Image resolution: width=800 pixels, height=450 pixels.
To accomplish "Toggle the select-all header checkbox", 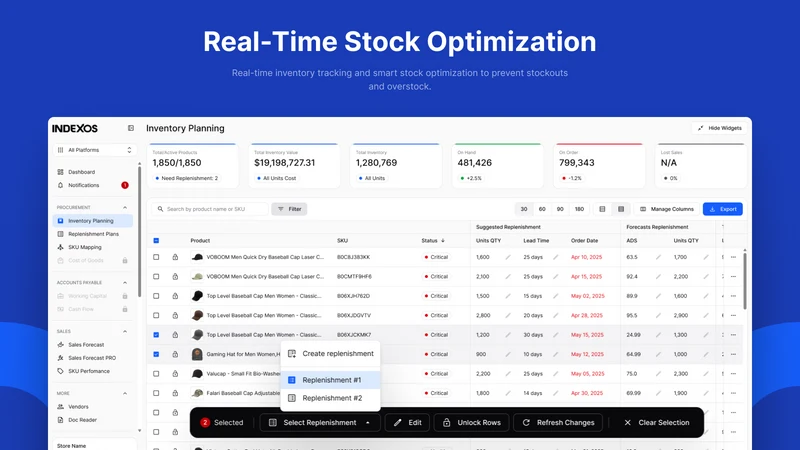I will [156, 240].
